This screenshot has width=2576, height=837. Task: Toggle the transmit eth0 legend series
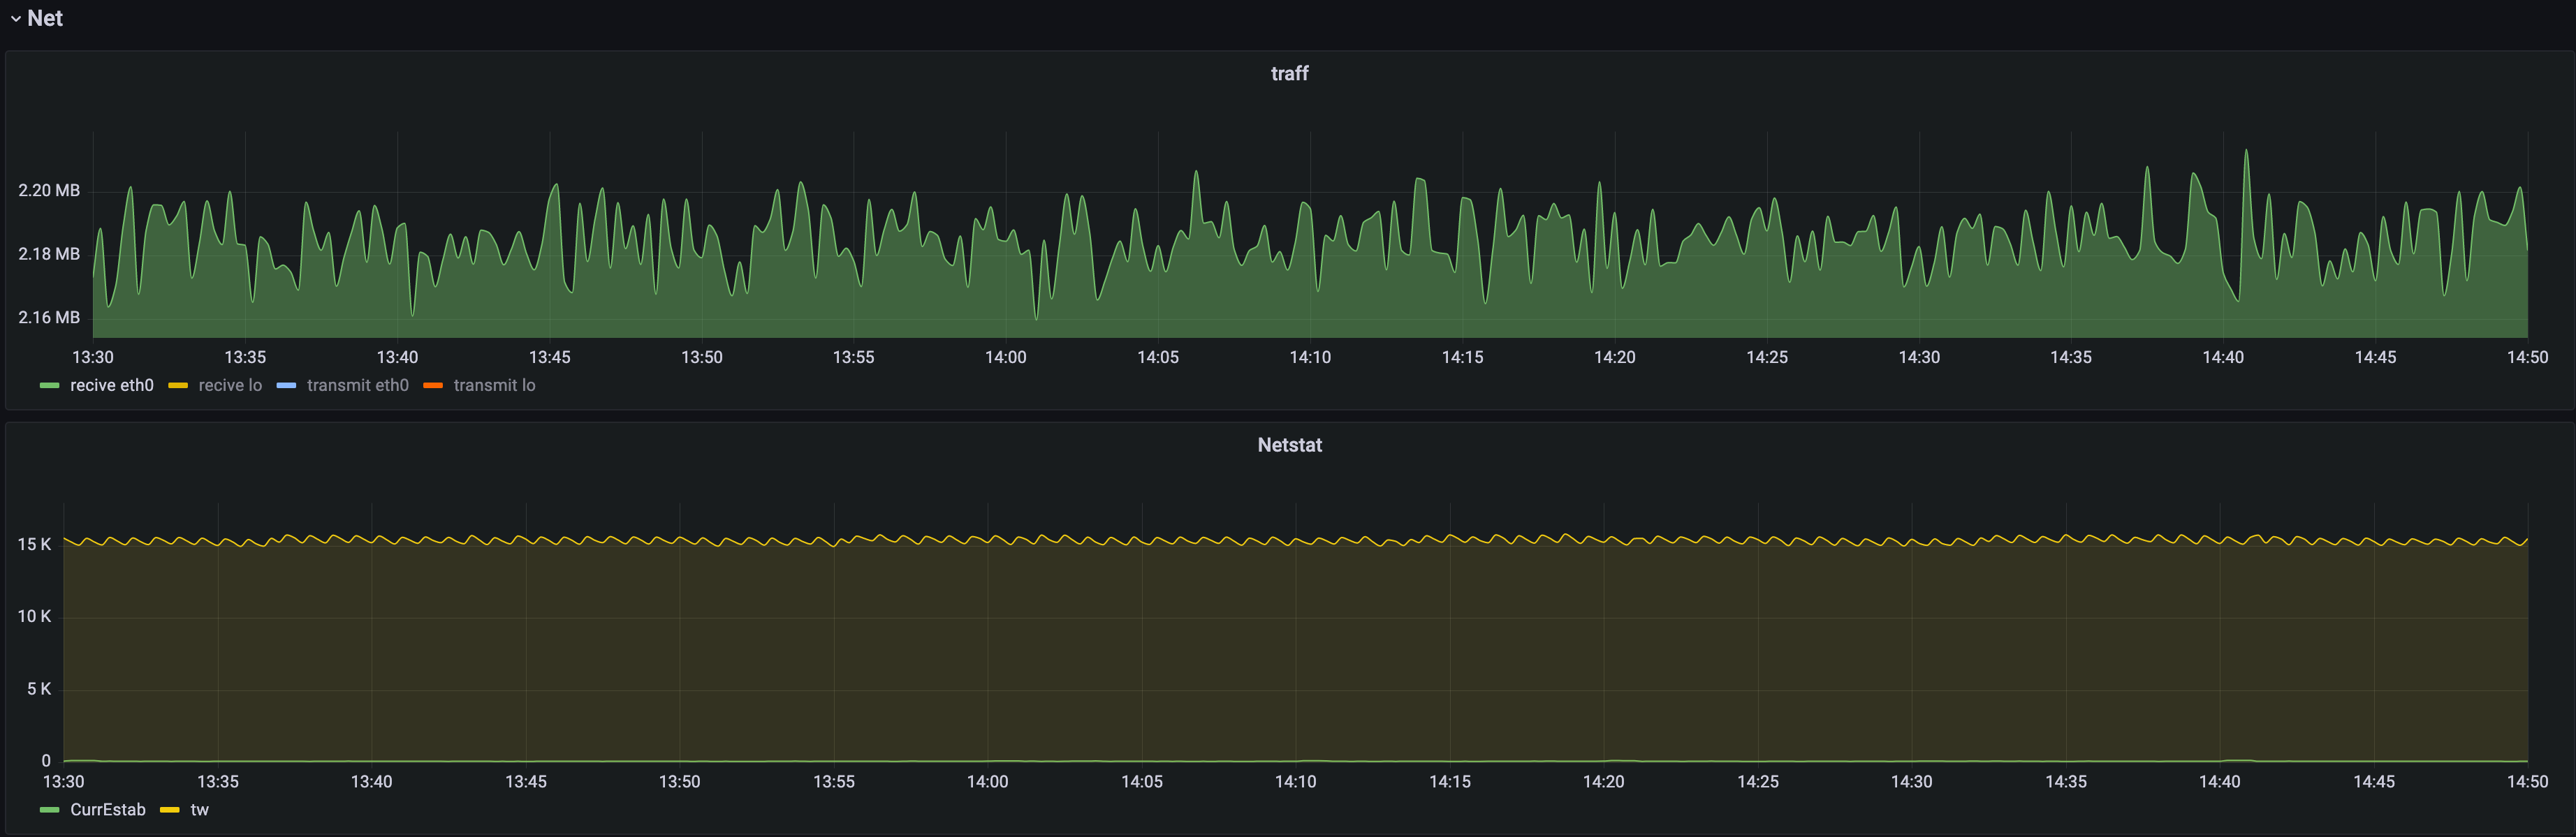pyautogui.click(x=358, y=385)
